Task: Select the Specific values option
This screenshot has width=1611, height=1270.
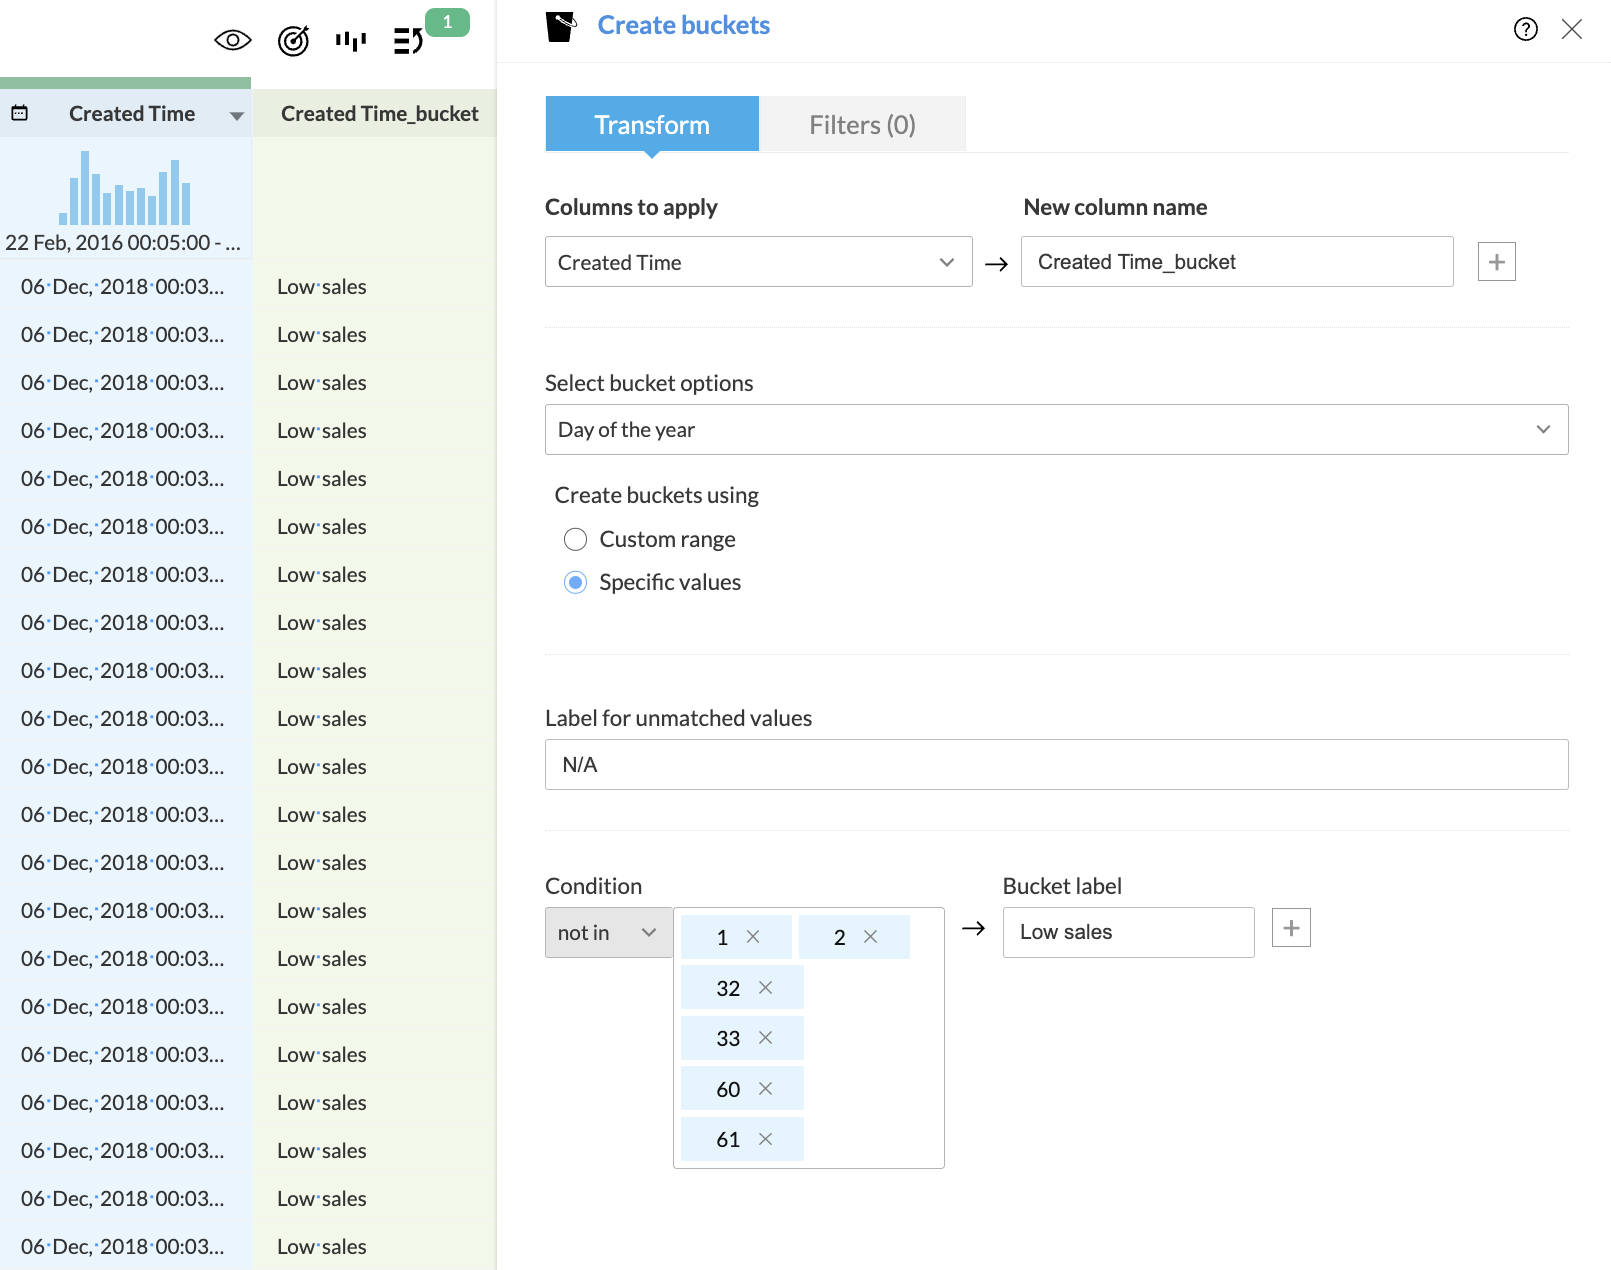Action: click(576, 583)
